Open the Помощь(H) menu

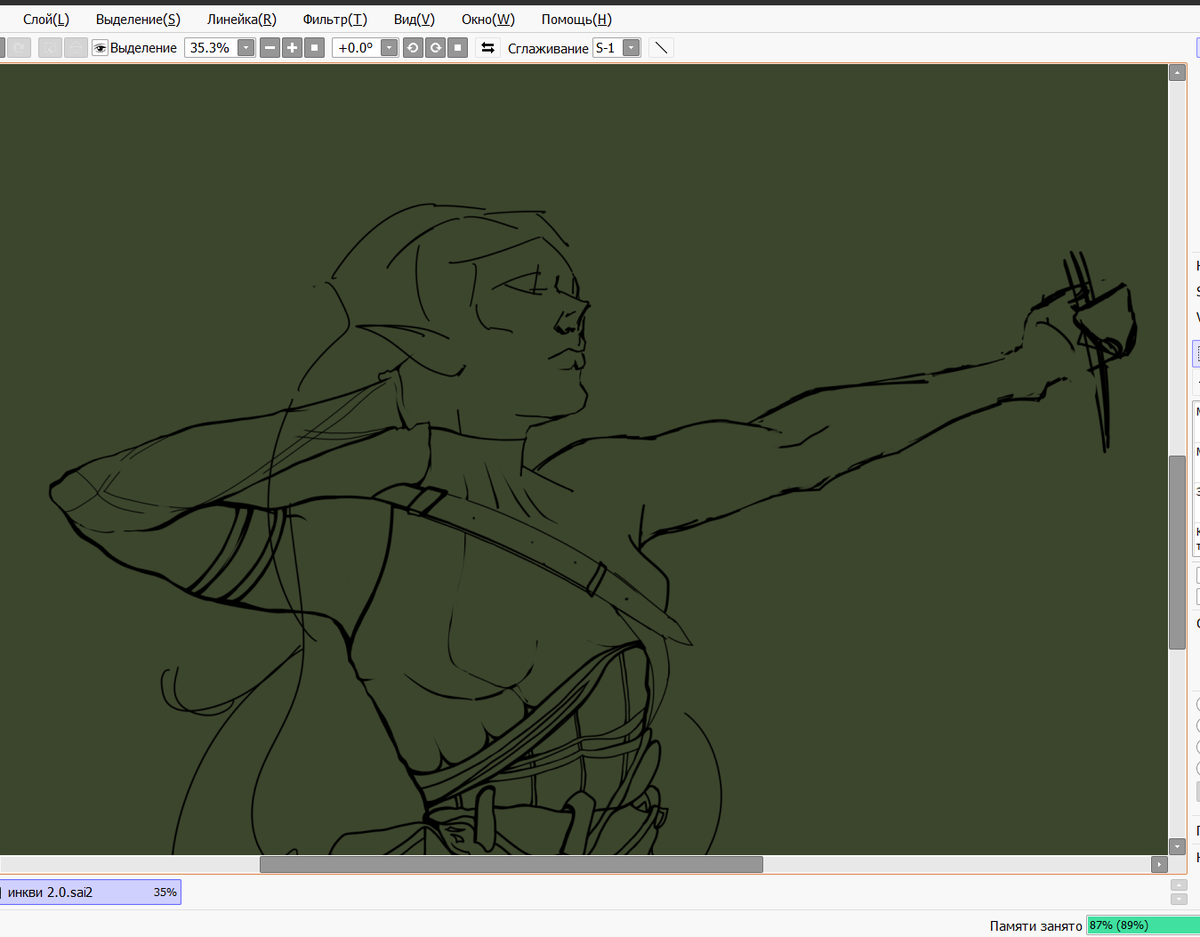576,19
